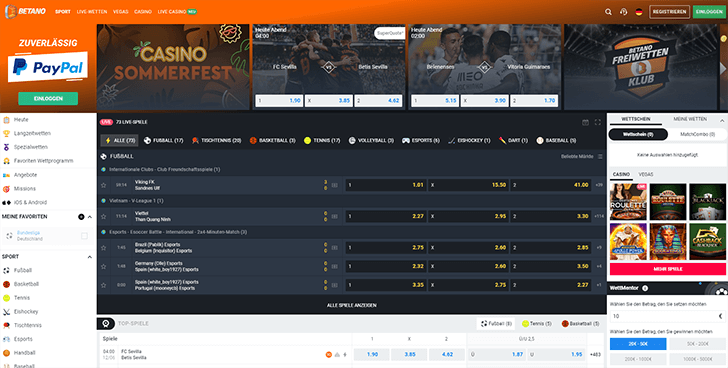
Task: Click Einloggen under the PayPal banner
Action: pyautogui.click(x=48, y=98)
